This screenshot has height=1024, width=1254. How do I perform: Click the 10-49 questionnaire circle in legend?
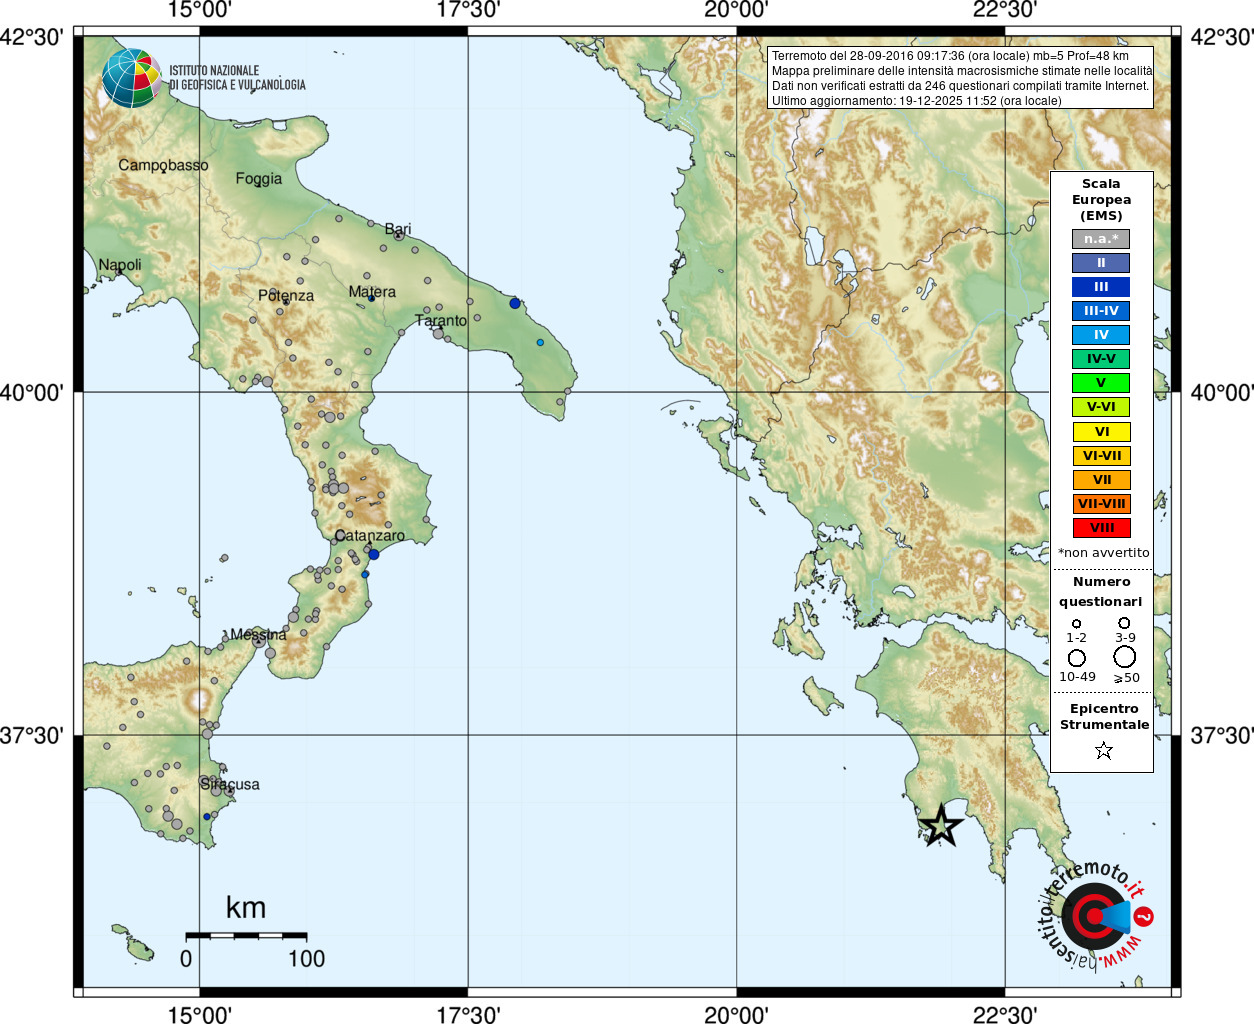(x=1077, y=658)
